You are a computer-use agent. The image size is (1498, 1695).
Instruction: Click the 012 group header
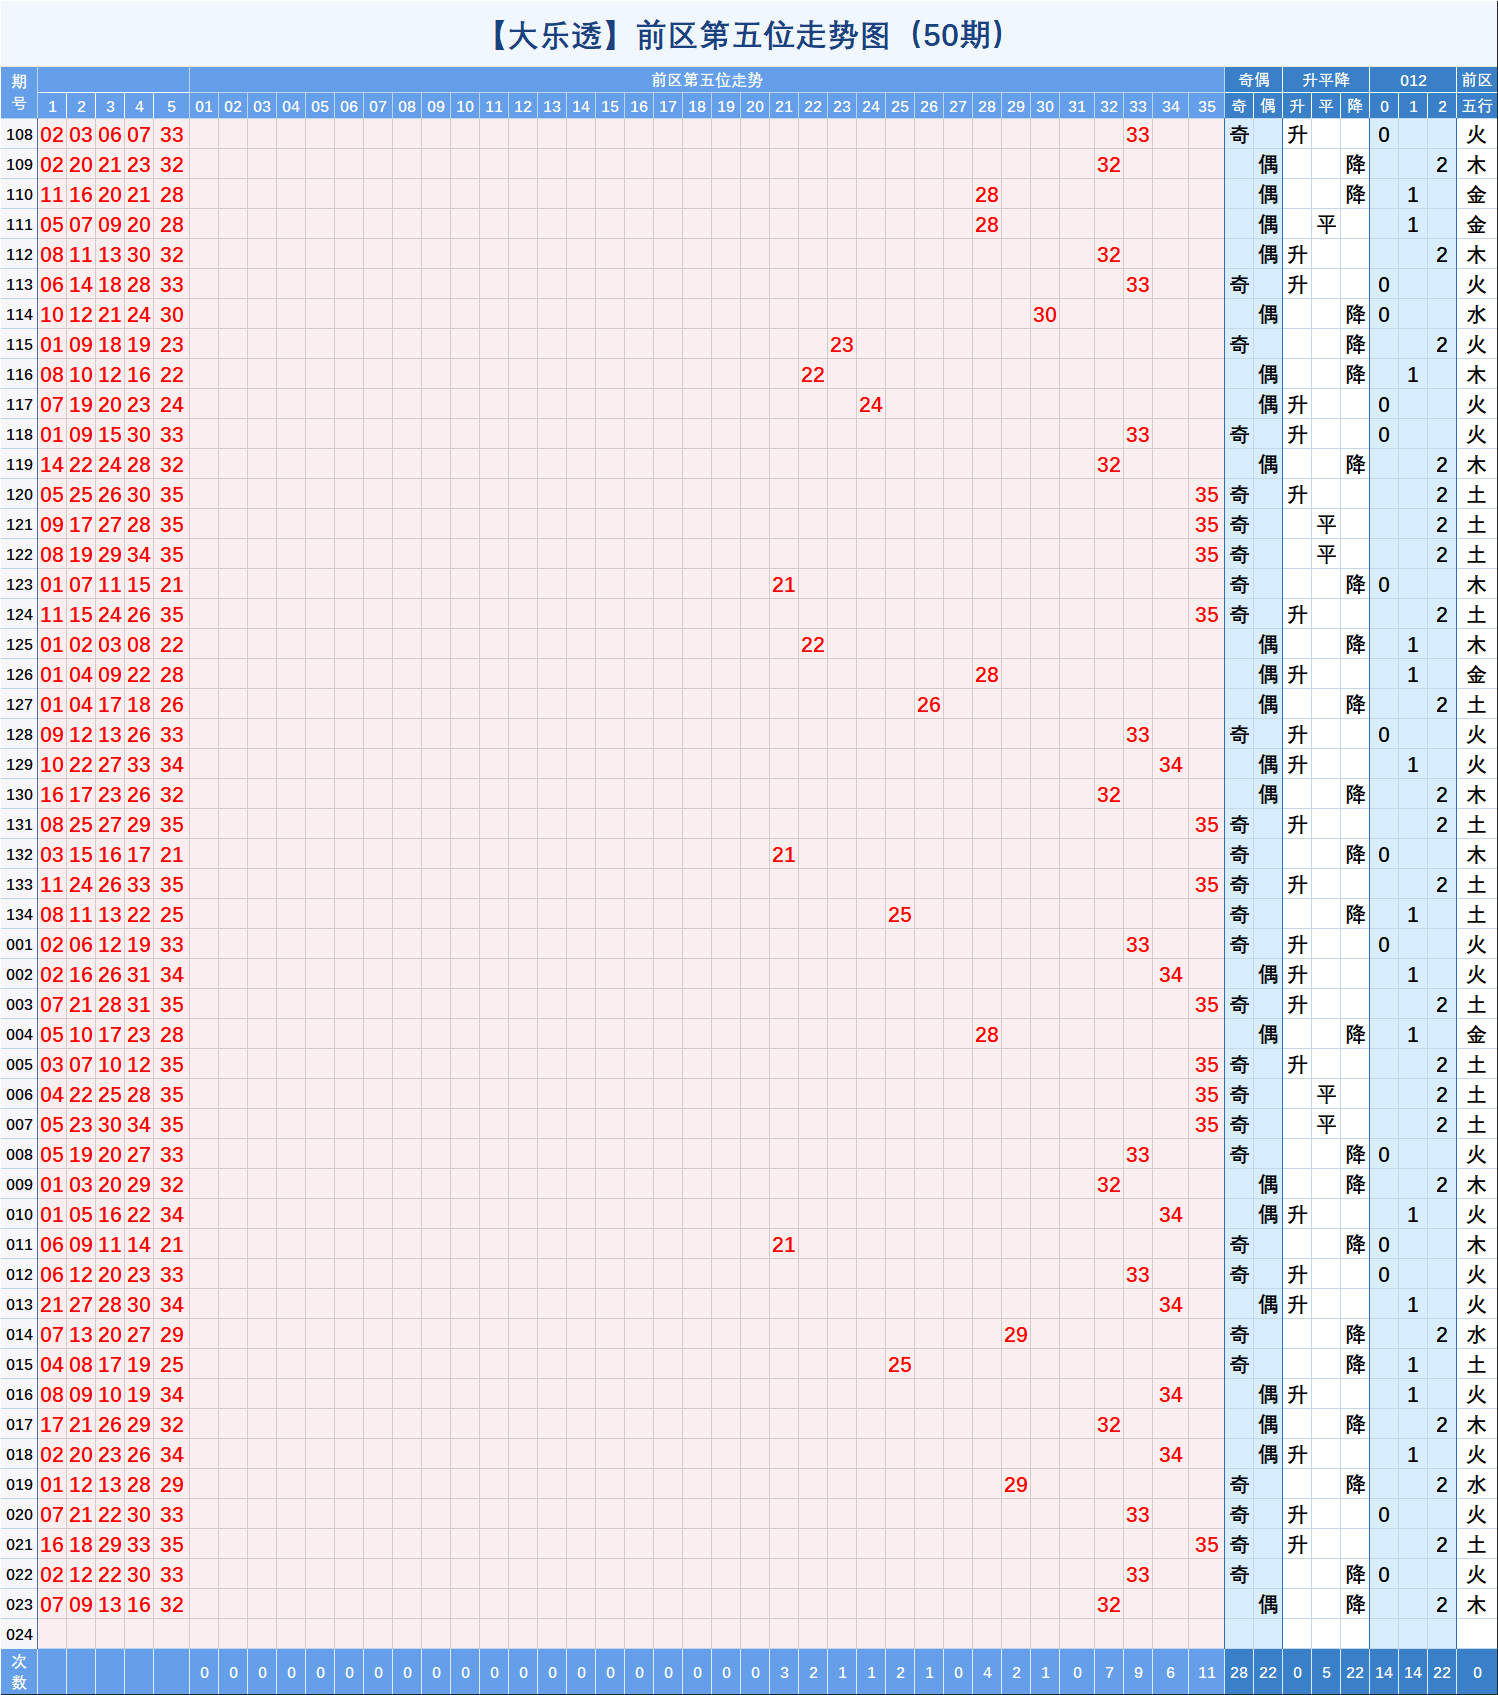pyautogui.click(x=1413, y=80)
